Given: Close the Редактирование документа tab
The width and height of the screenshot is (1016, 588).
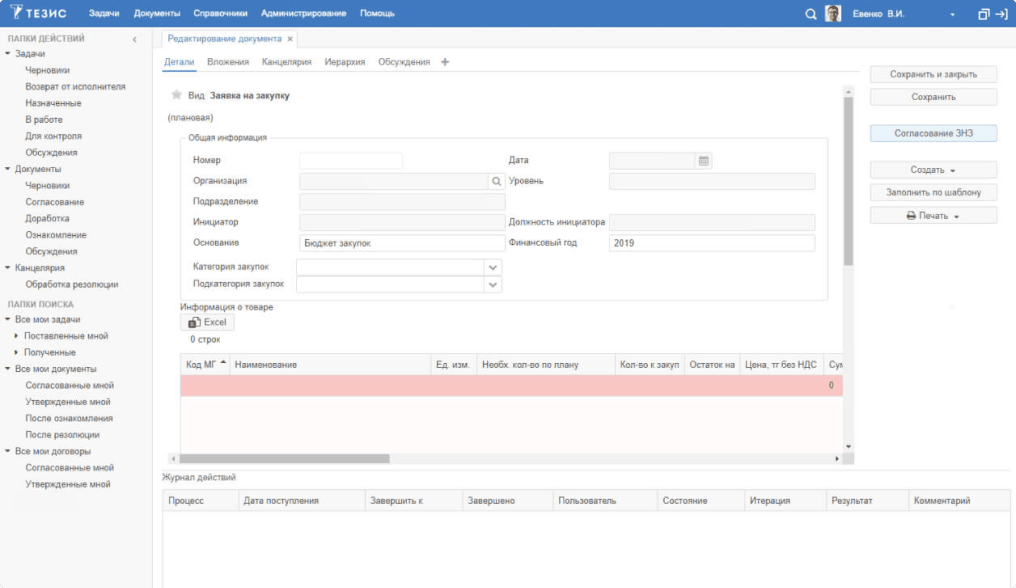Looking at the screenshot, I should 290,39.
